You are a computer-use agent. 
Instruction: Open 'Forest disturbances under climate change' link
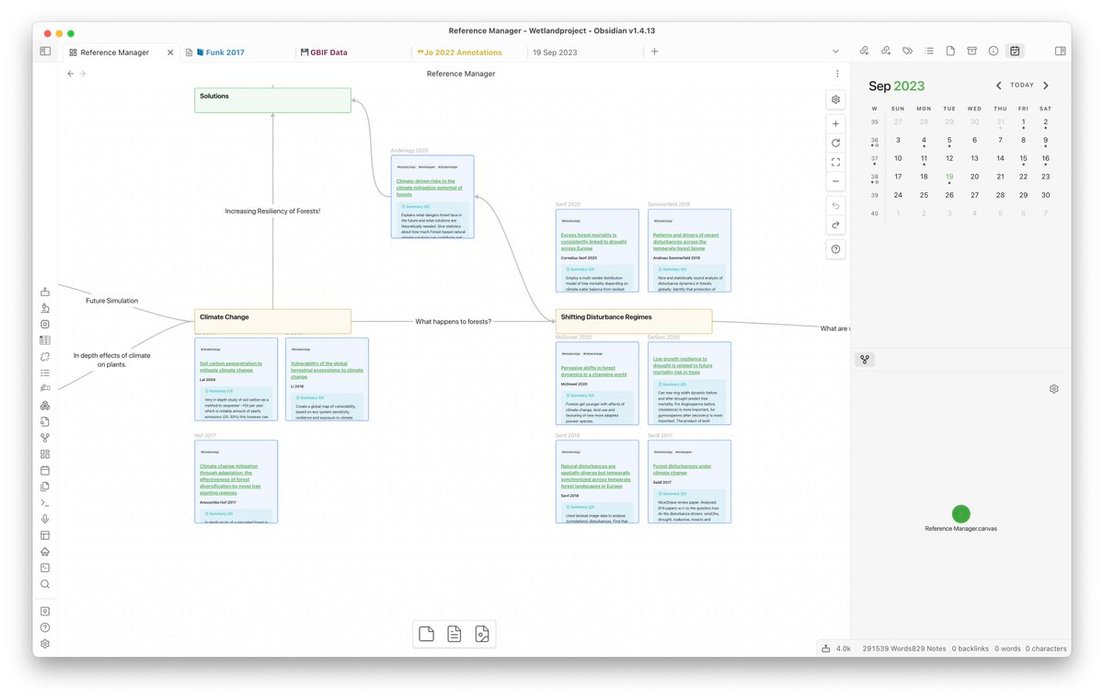pos(682,470)
